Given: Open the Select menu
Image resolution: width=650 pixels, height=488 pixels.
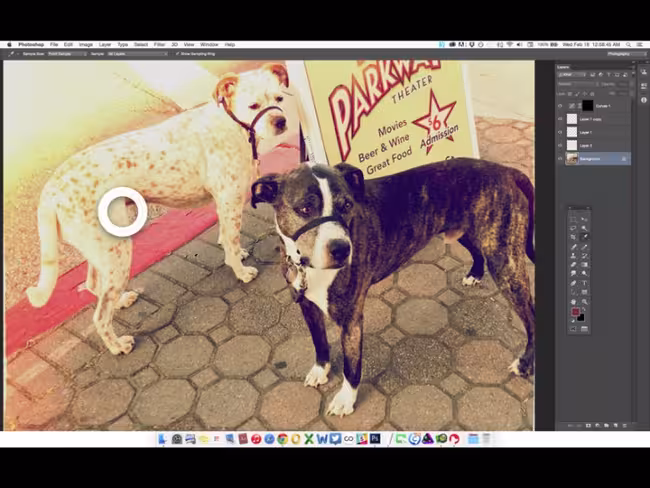Looking at the screenshot, I should pyautogui.click(x=141, y=44).
